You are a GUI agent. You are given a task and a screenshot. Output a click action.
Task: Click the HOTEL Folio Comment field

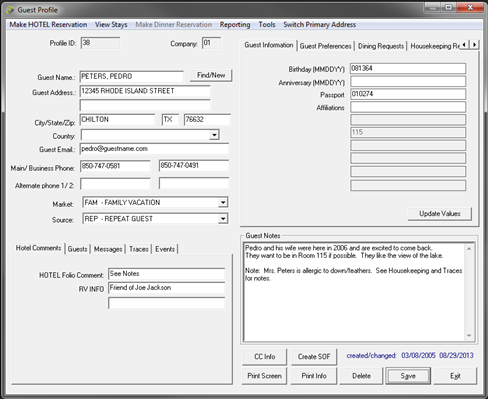pyautogui.click(x=166, y=274)
